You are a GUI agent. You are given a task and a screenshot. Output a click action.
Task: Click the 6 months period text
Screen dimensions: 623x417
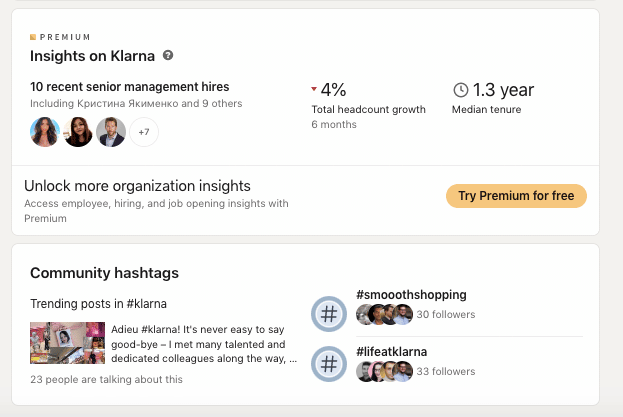tap(334, 124)
